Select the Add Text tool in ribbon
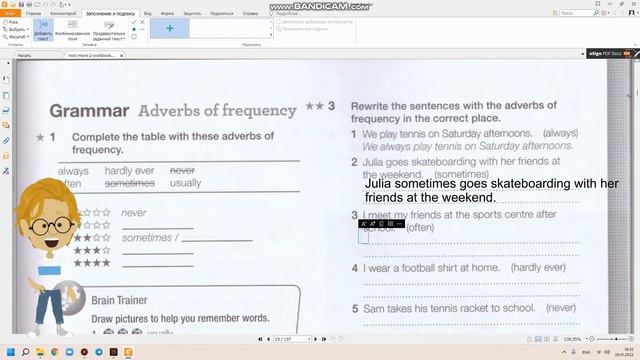The height and width of the screenshot is (360, 640). pos(43,30)
